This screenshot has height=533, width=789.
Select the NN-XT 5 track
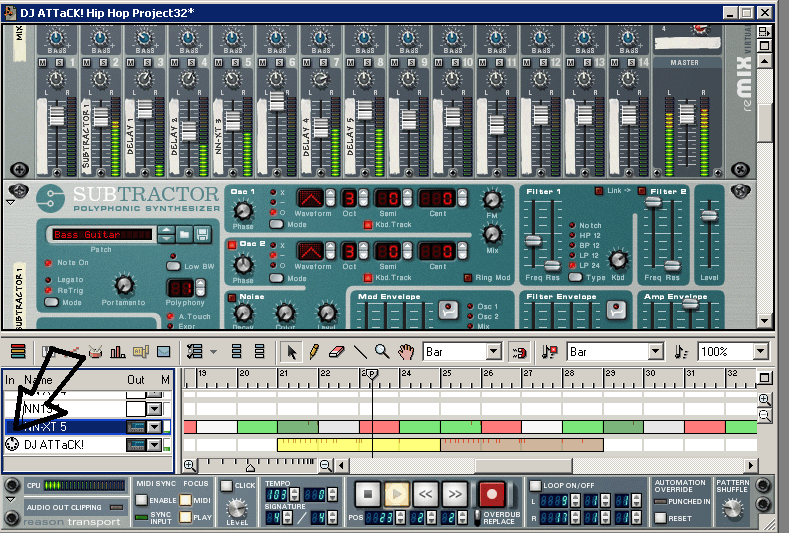pos(88,427)
